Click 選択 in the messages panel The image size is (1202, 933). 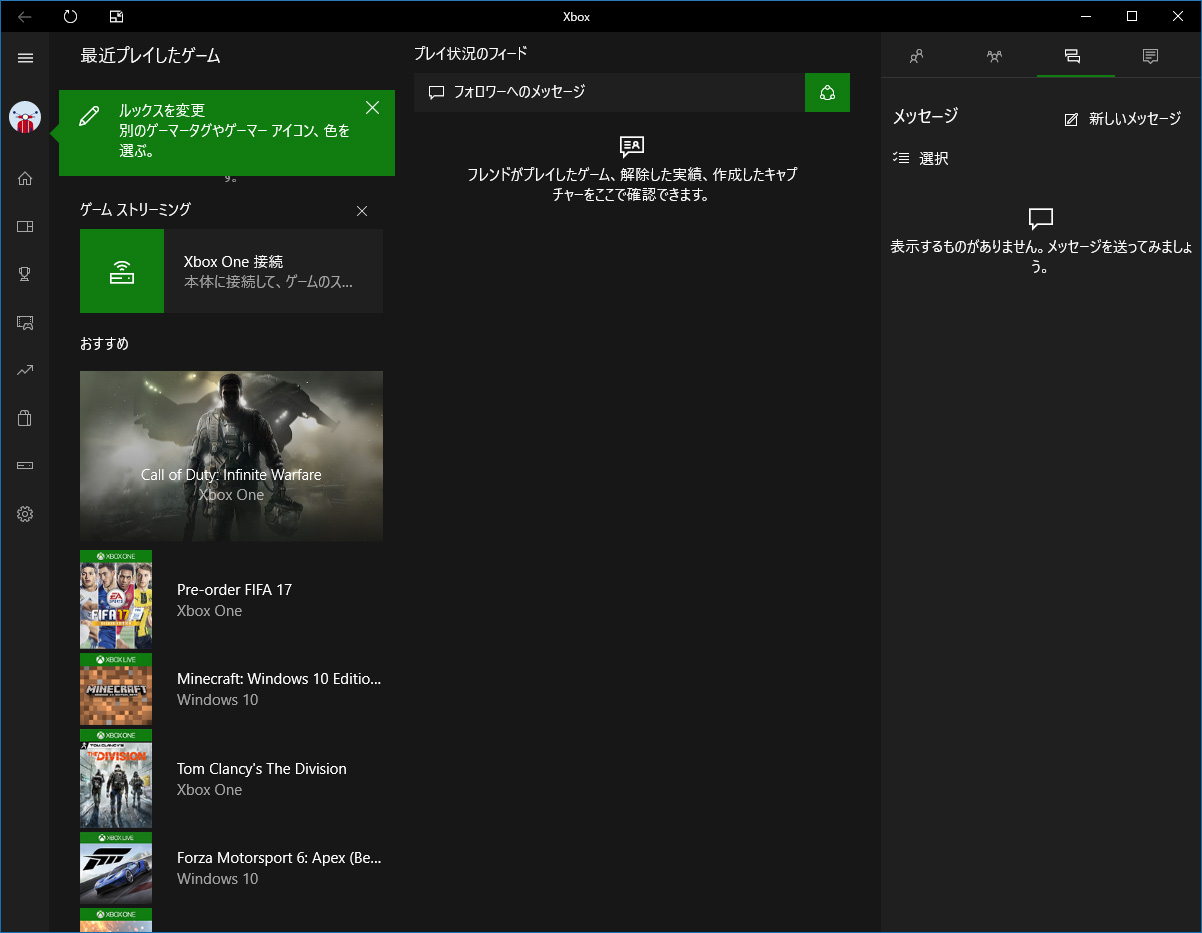(921, 158)
